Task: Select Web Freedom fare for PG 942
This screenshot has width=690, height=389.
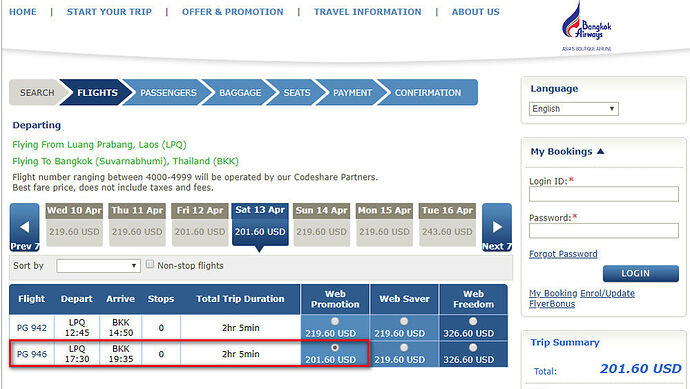Action: 473,321
